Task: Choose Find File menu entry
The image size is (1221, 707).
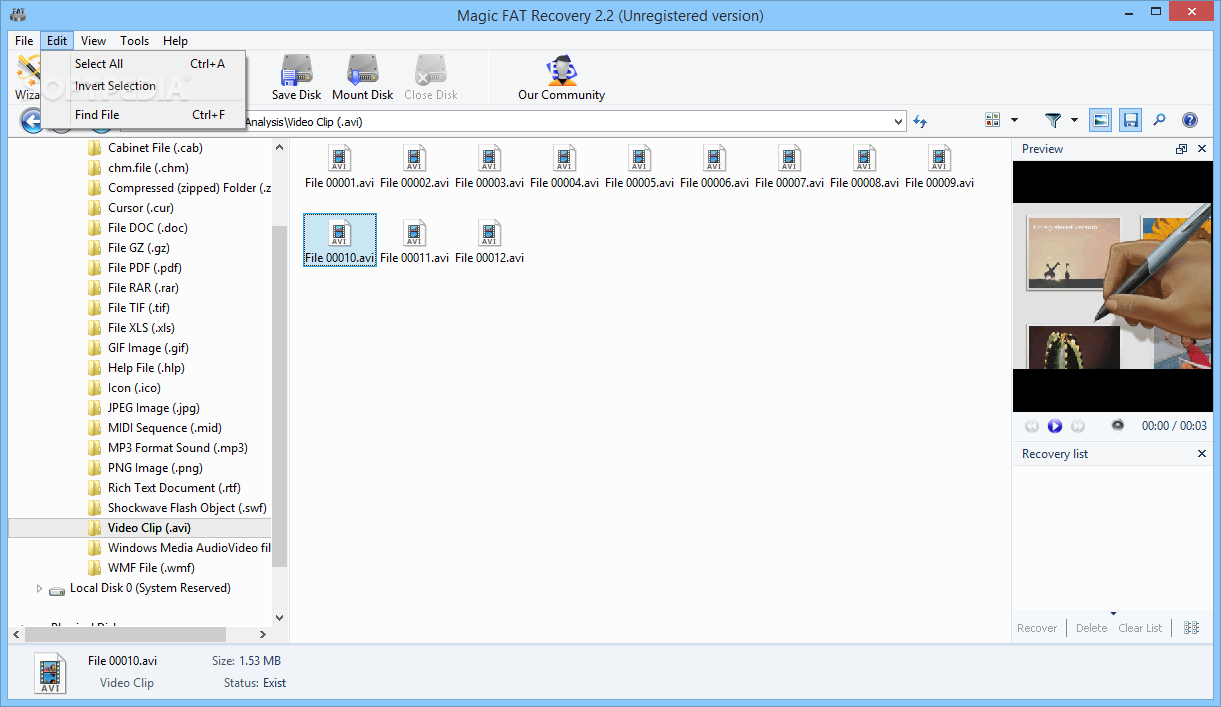Action: (144, 115)
